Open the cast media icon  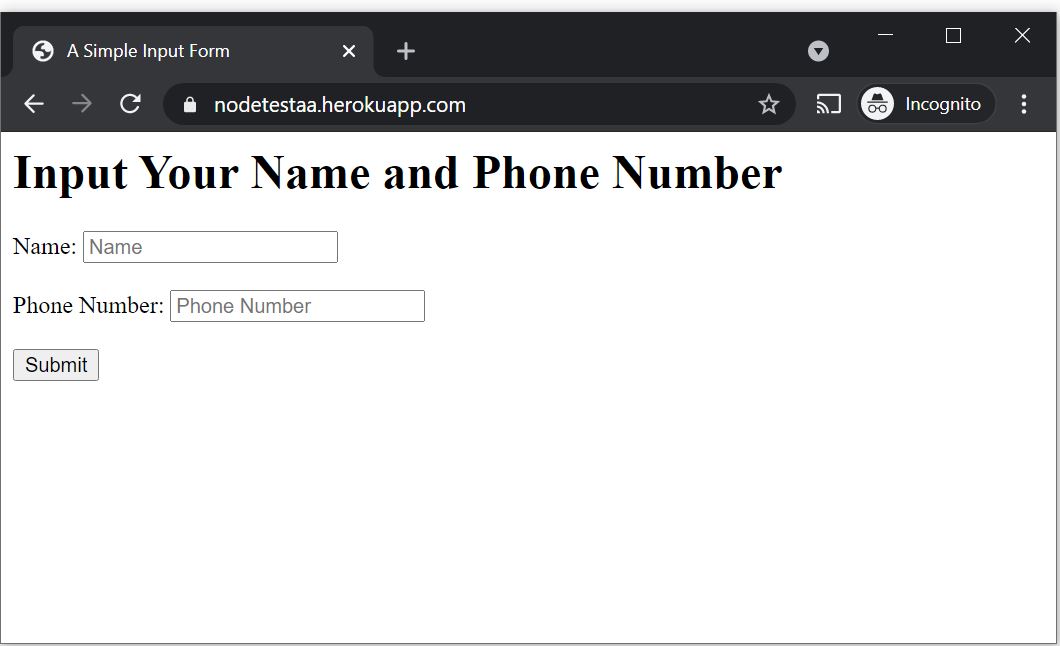pos(829,104)
